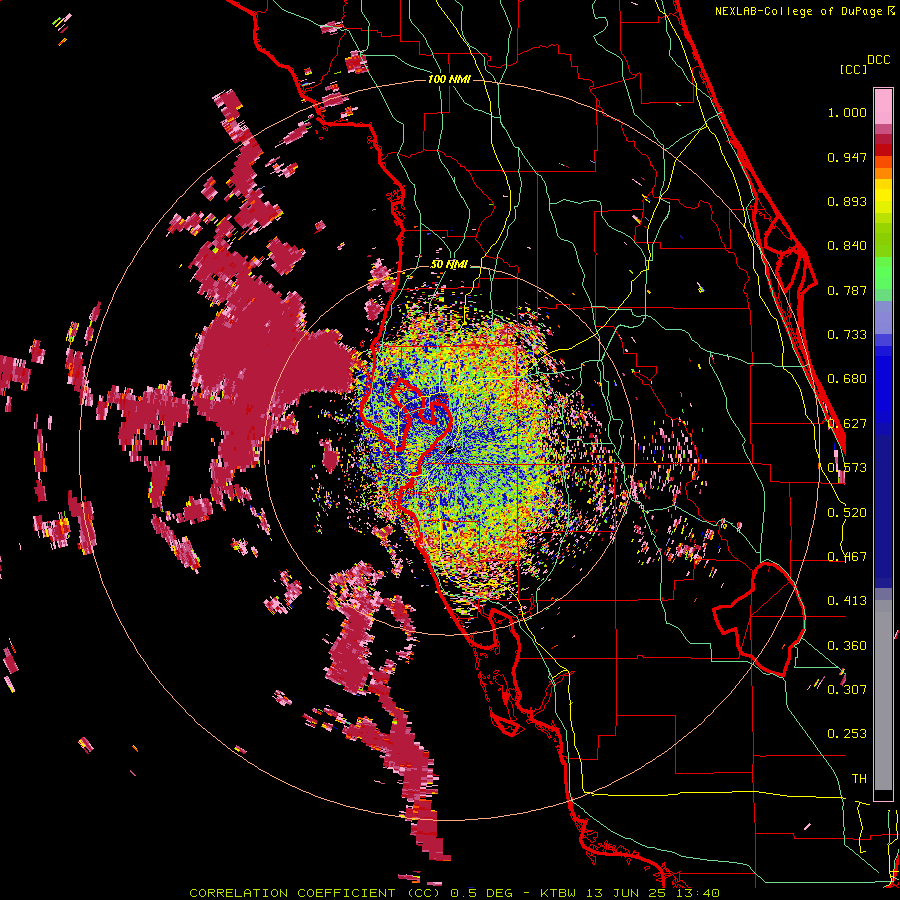Select the 0.307 legend value

(x=847, y=690)
